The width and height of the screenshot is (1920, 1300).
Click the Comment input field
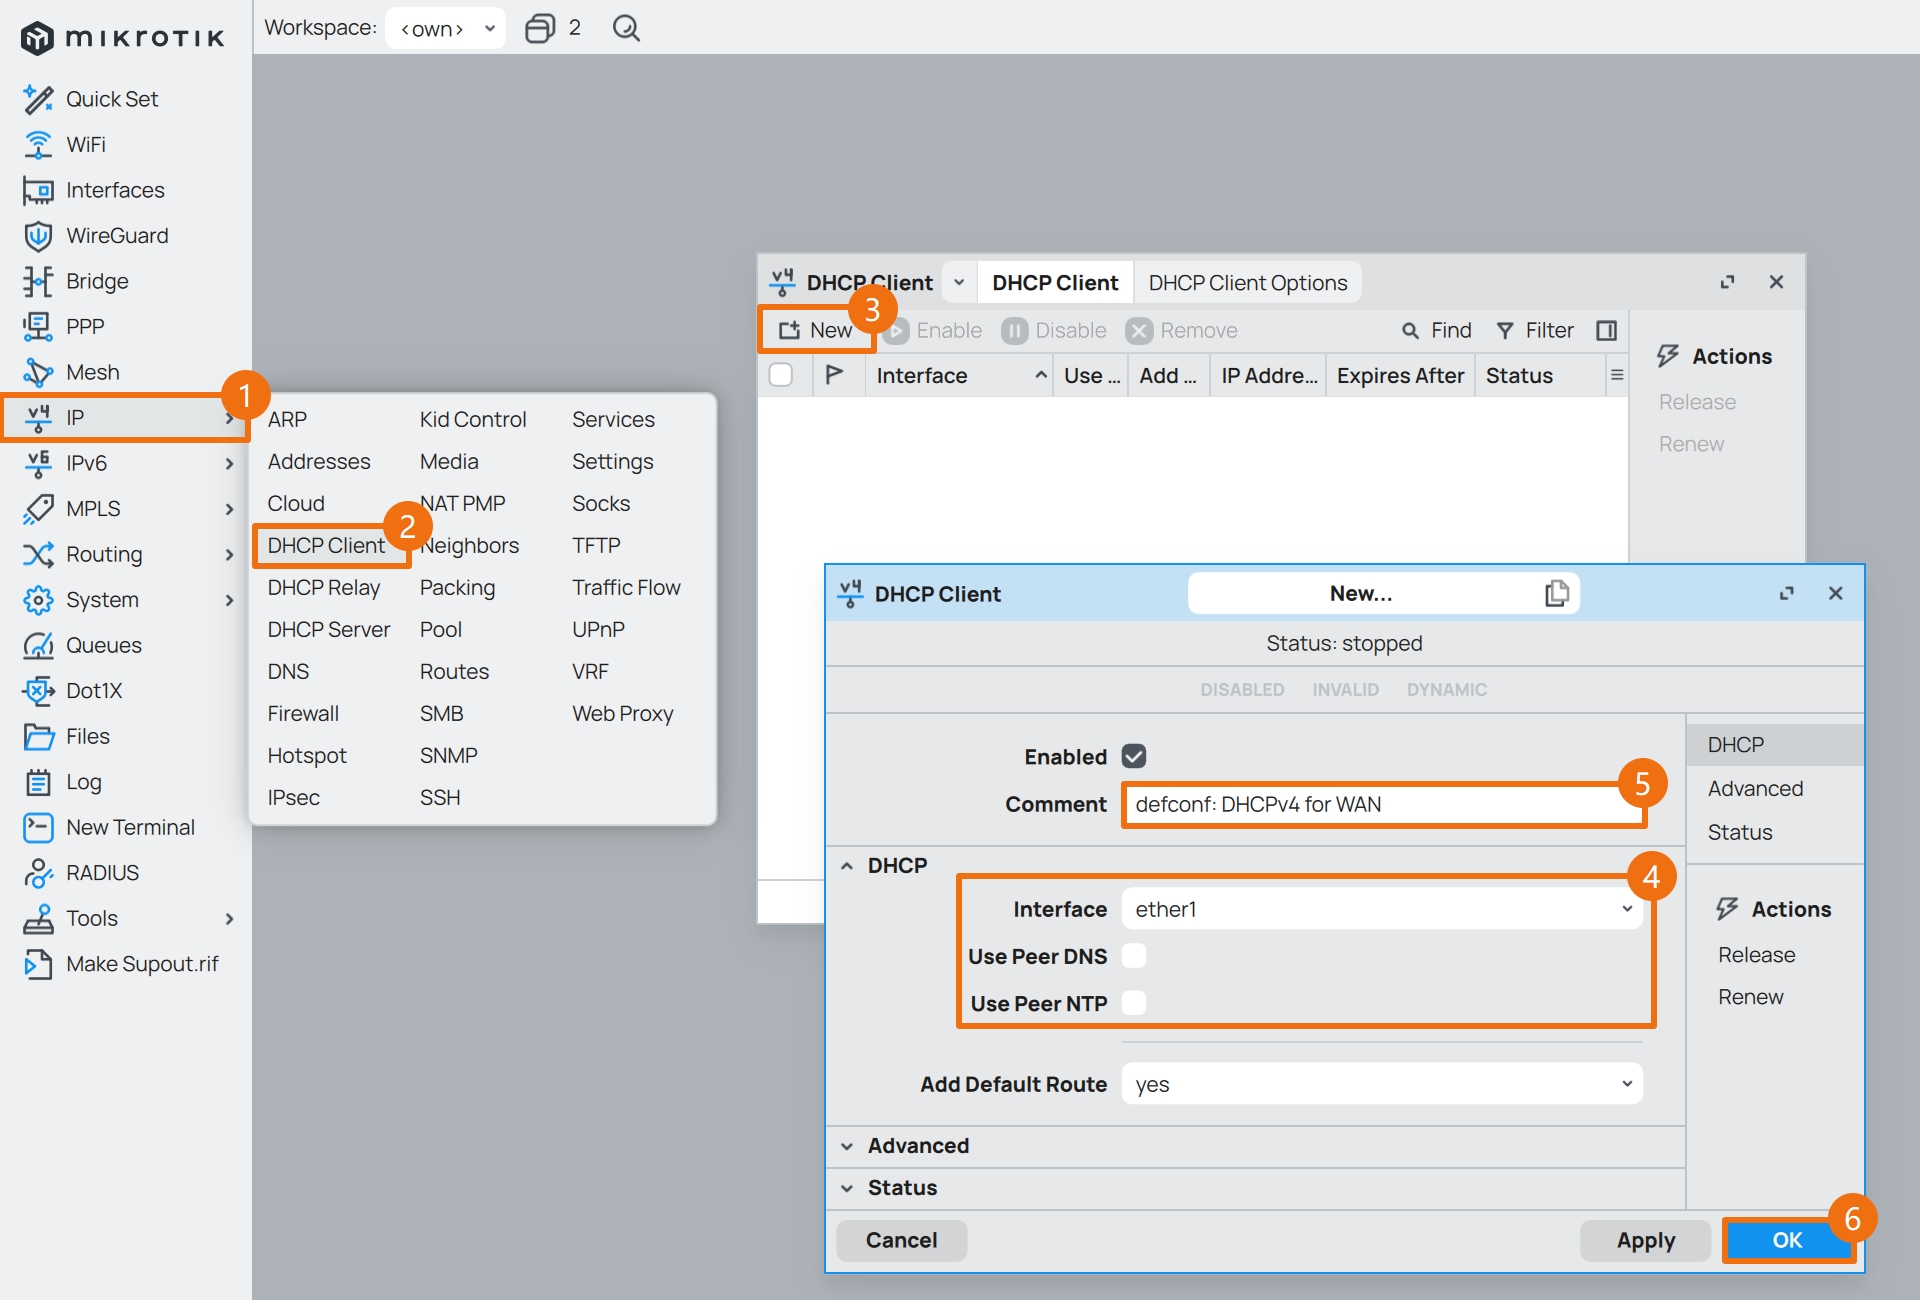(1382, 804)
